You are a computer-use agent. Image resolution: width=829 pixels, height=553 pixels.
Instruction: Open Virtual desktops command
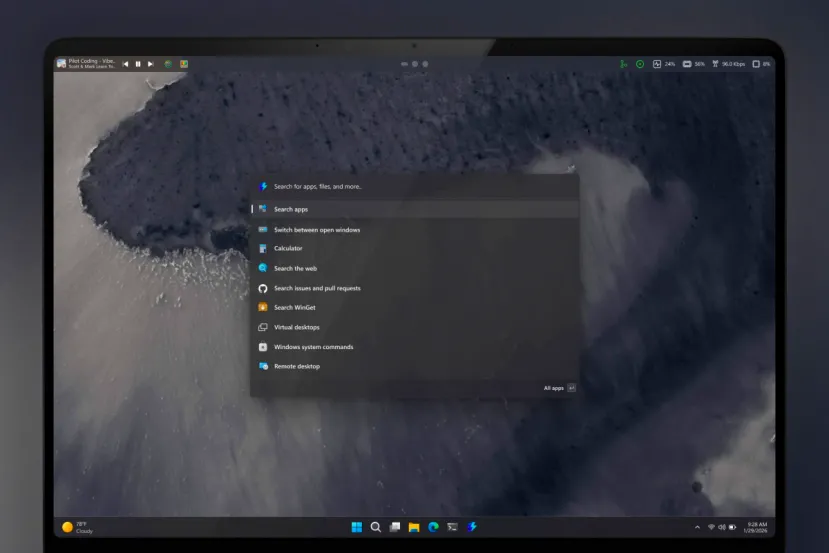click(414, 327)
